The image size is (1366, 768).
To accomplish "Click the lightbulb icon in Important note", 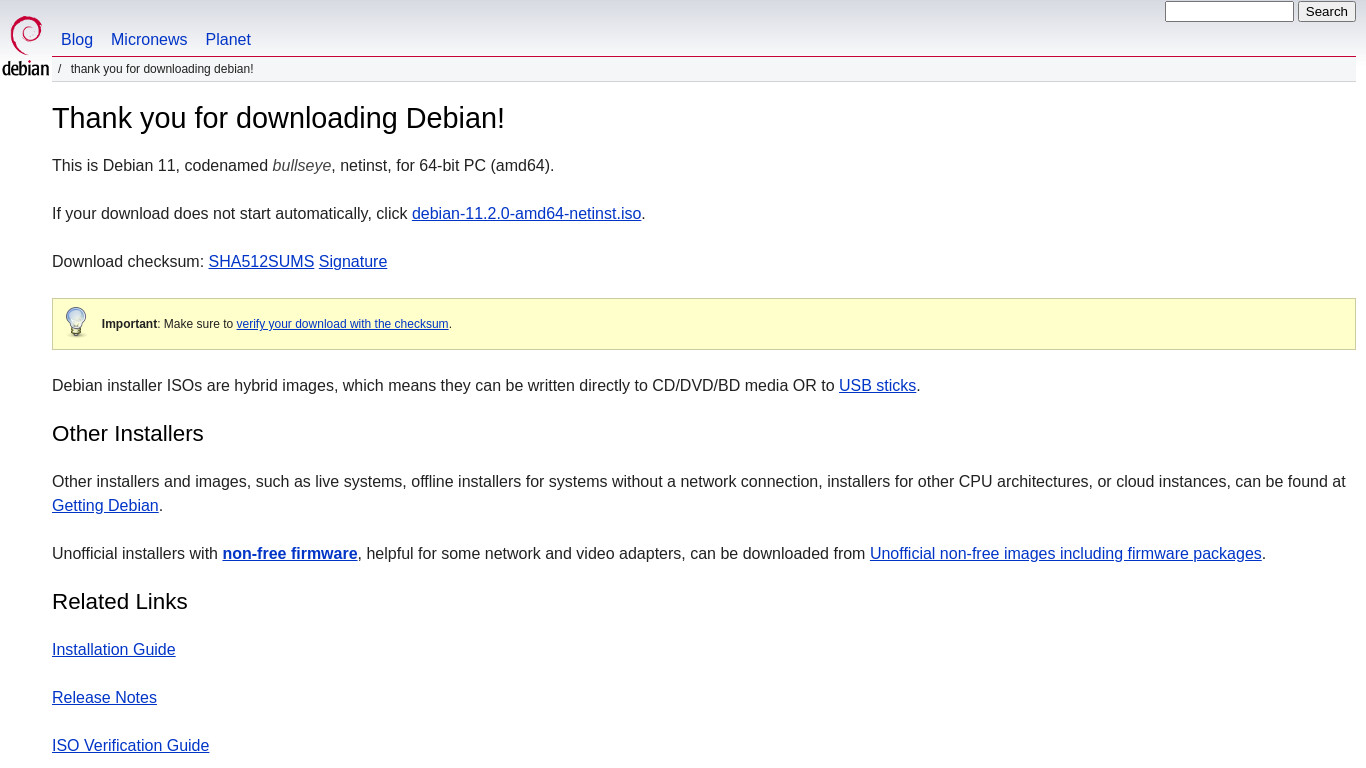I will click(76, 322).
